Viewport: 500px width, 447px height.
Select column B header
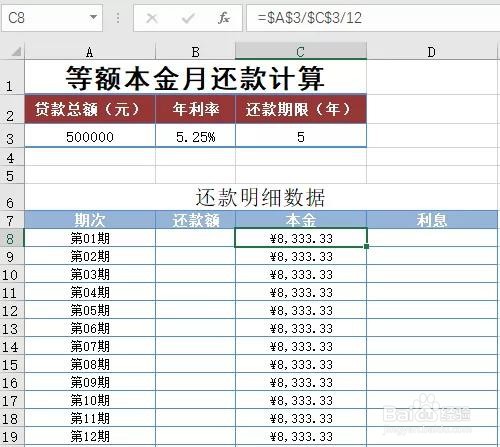[x=195, y=52]
